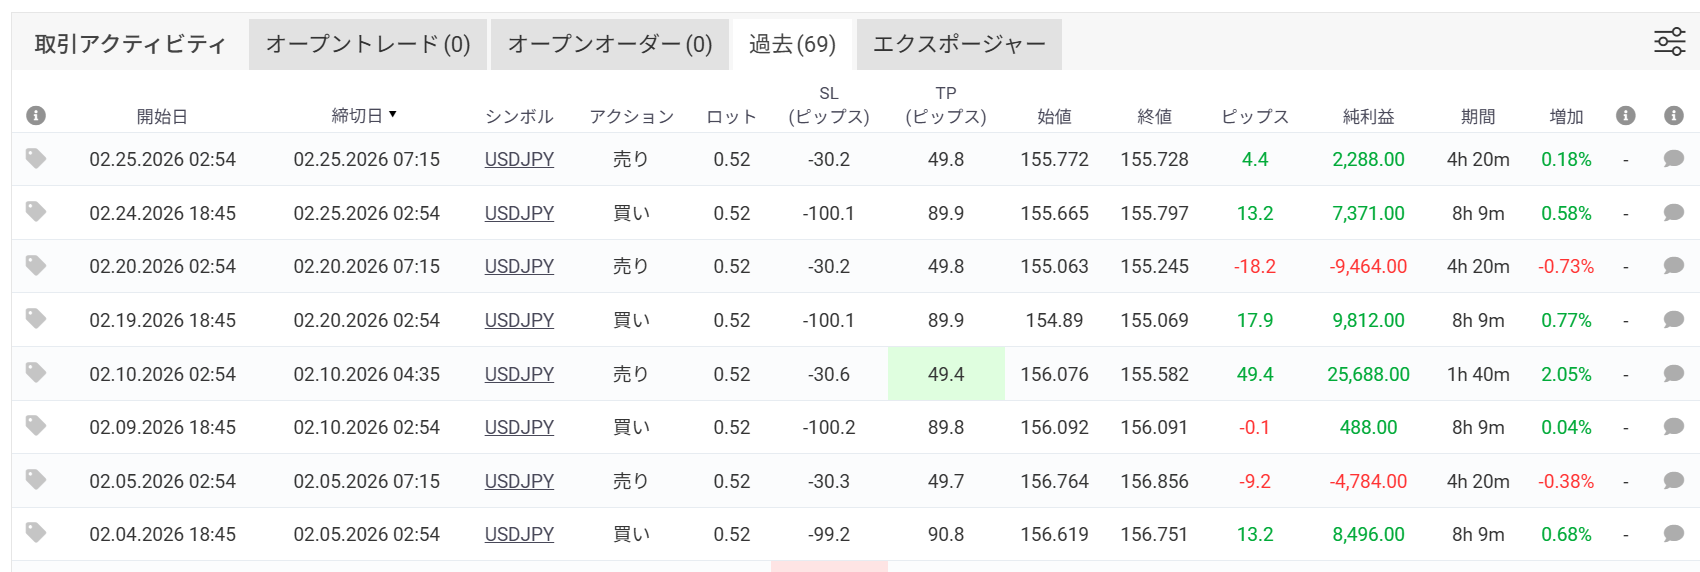Switch to エクスポージャー tab
Viewport: 1700px width, 572px height.
(959, 44)
